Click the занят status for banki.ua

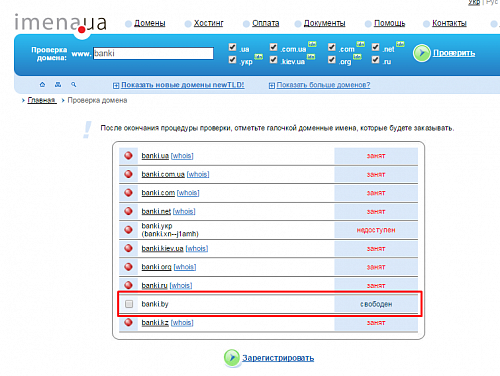(x=376, y=156)
